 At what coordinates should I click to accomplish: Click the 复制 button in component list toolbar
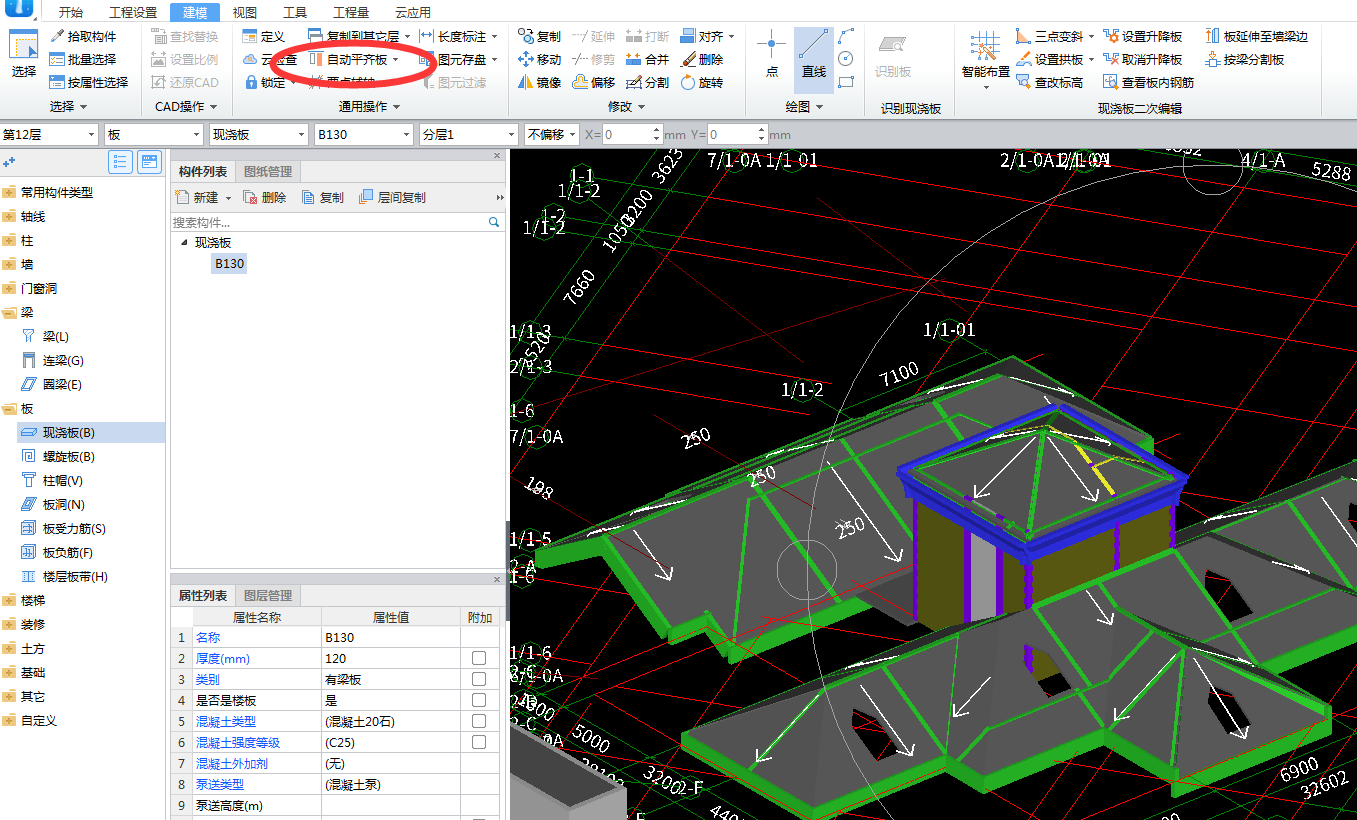(323, 198)
